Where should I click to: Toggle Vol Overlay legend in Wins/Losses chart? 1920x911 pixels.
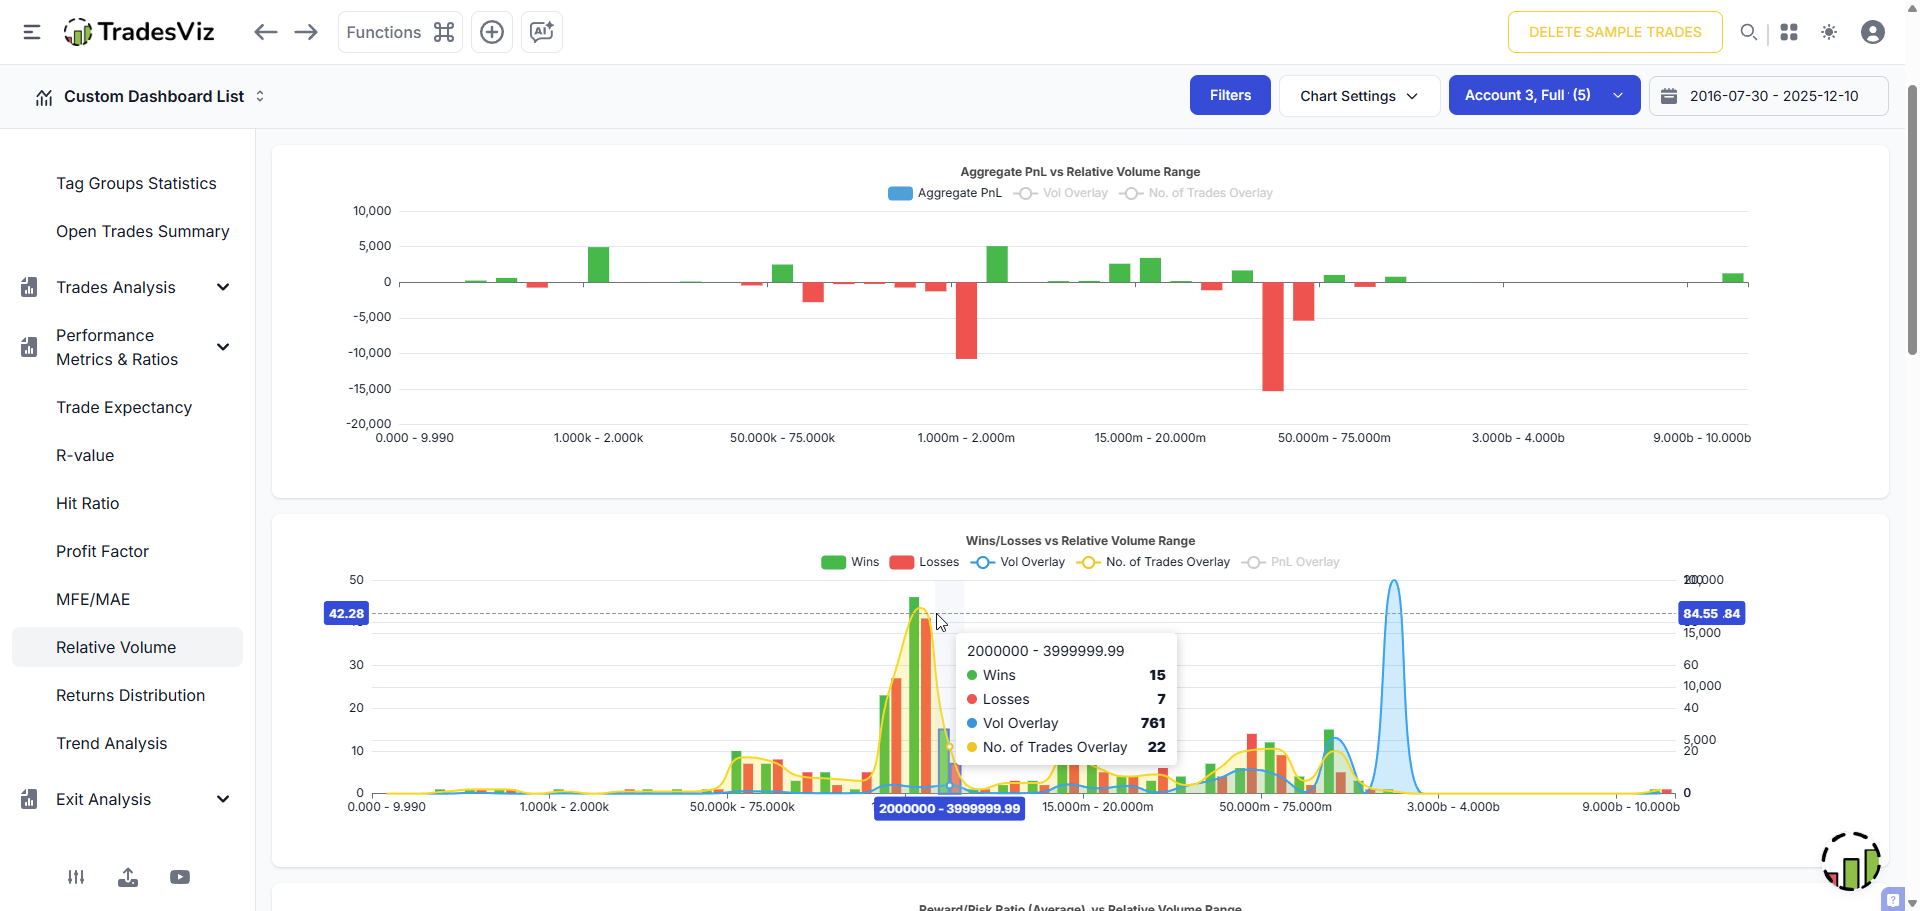1018,562
